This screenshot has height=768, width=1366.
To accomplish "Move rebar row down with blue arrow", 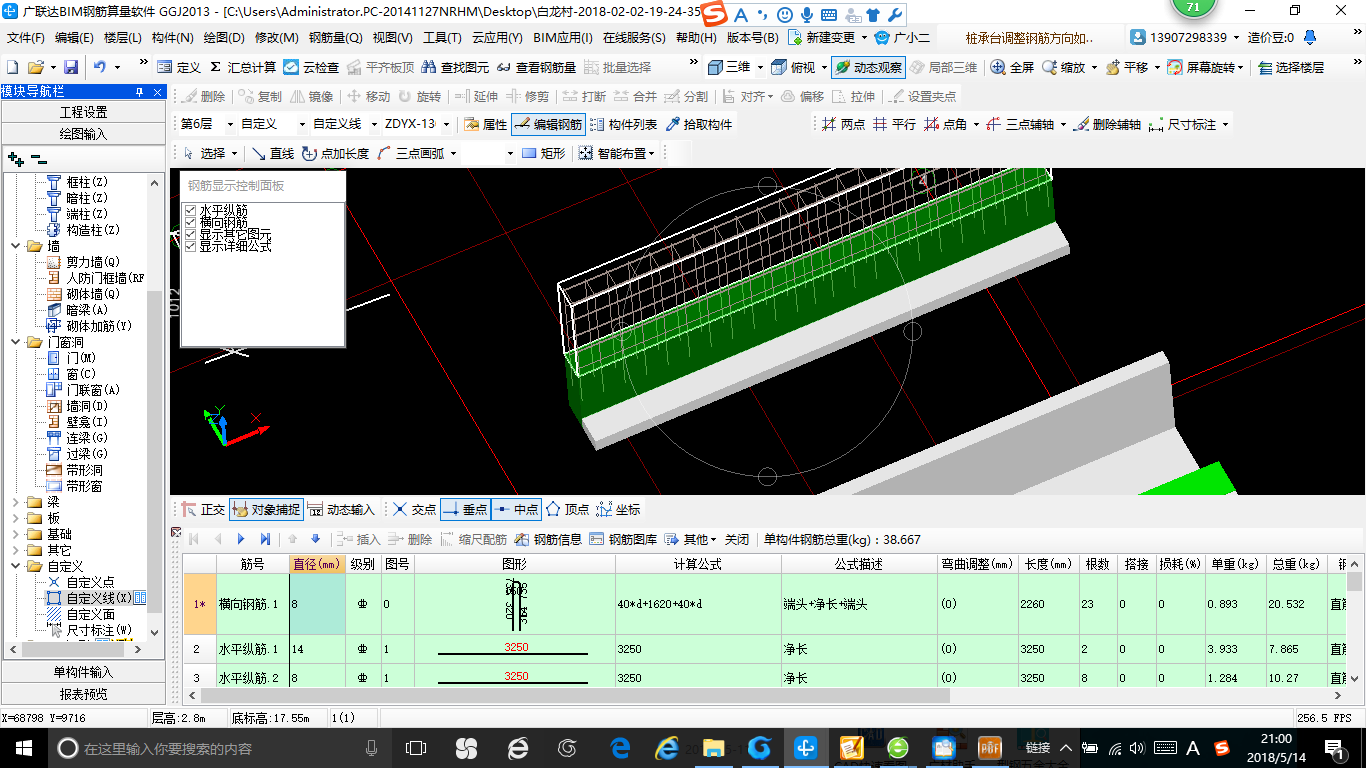I will (316, 539).
